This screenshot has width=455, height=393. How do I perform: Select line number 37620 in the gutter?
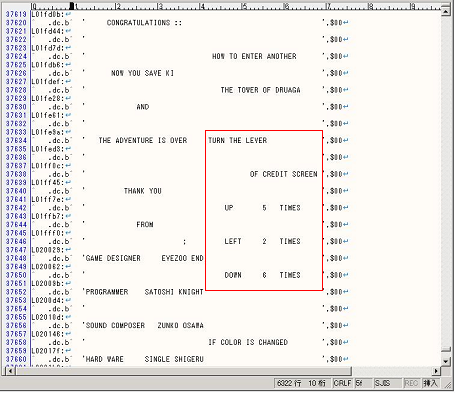(16, 23)
